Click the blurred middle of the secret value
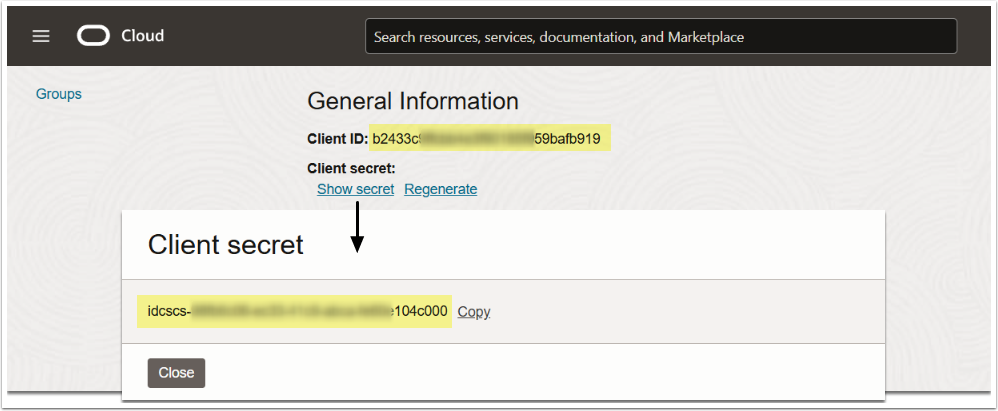998x411 pixels. (290, 312)
